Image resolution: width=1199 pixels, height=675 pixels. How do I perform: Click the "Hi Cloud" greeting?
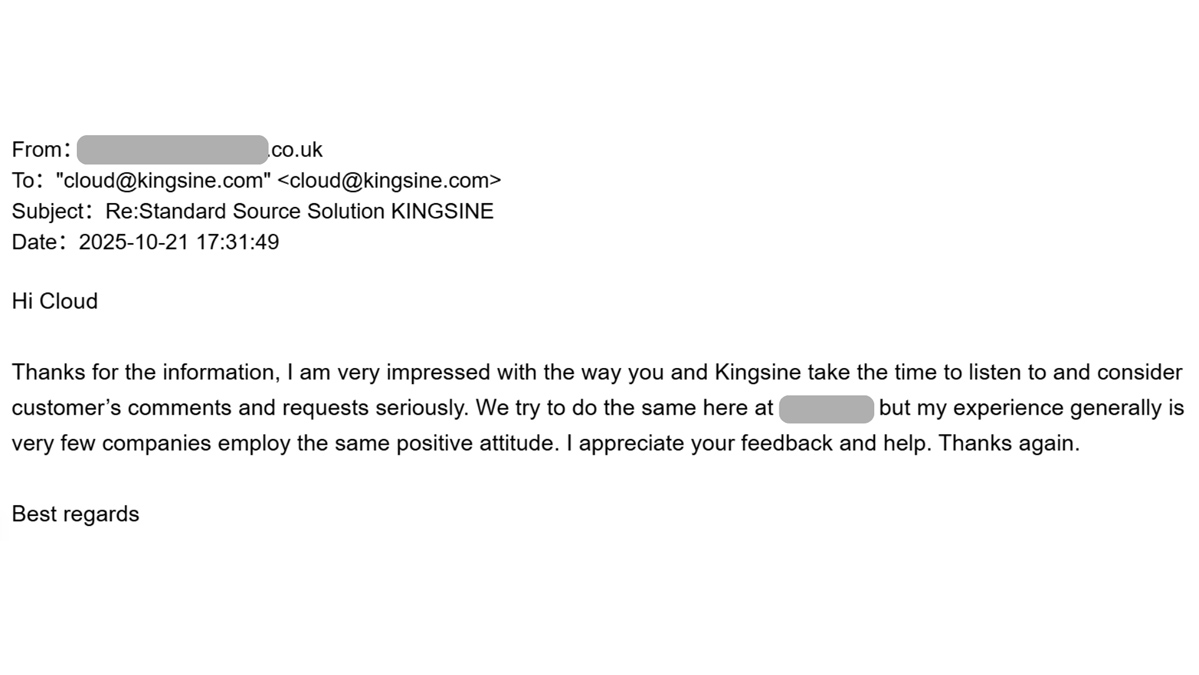[x=55, y=302]
